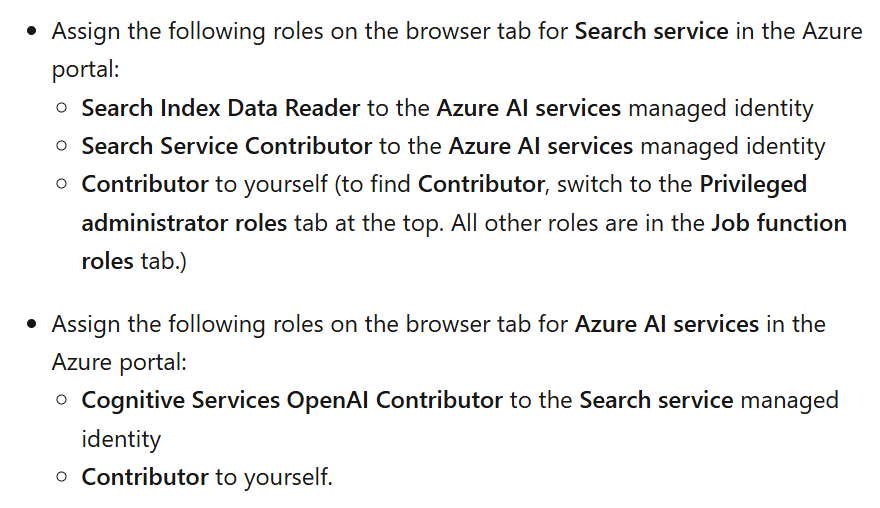Screen dimensions: 880x508
Task: Click bold text Cognitive Services OpenAI Contributor
Action: (292, 400)
